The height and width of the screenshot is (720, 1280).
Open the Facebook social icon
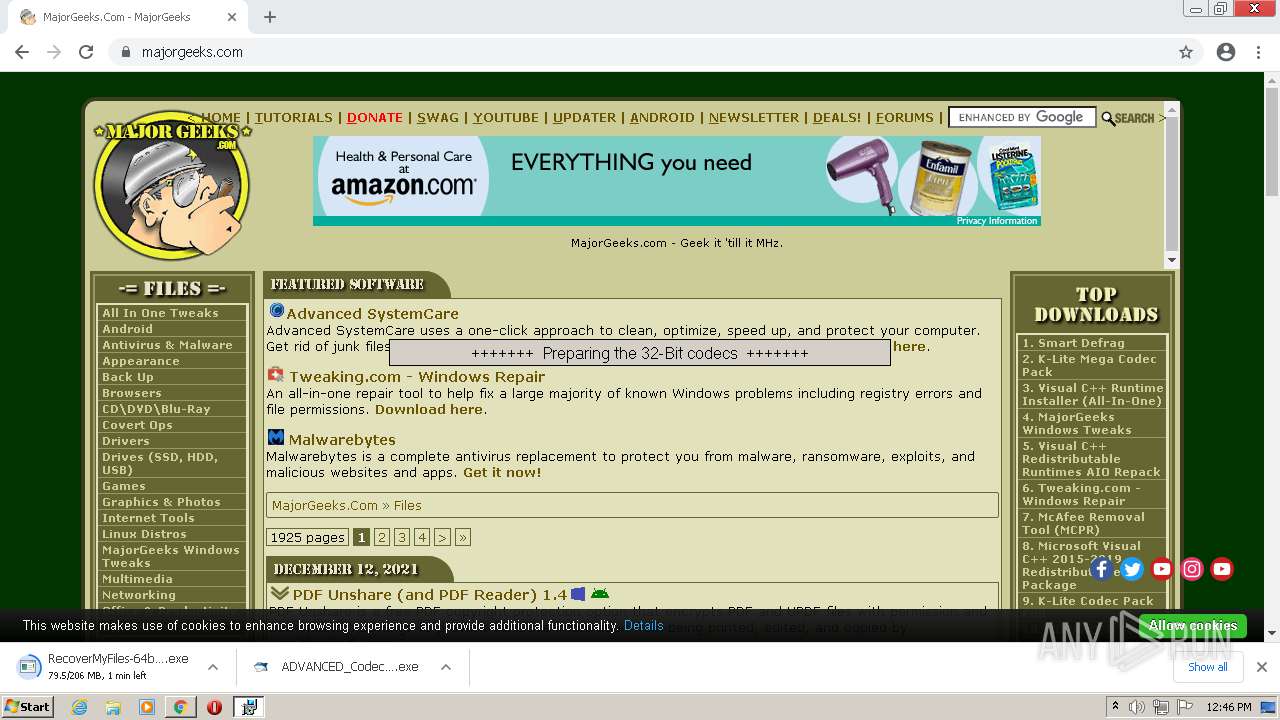1102,569
